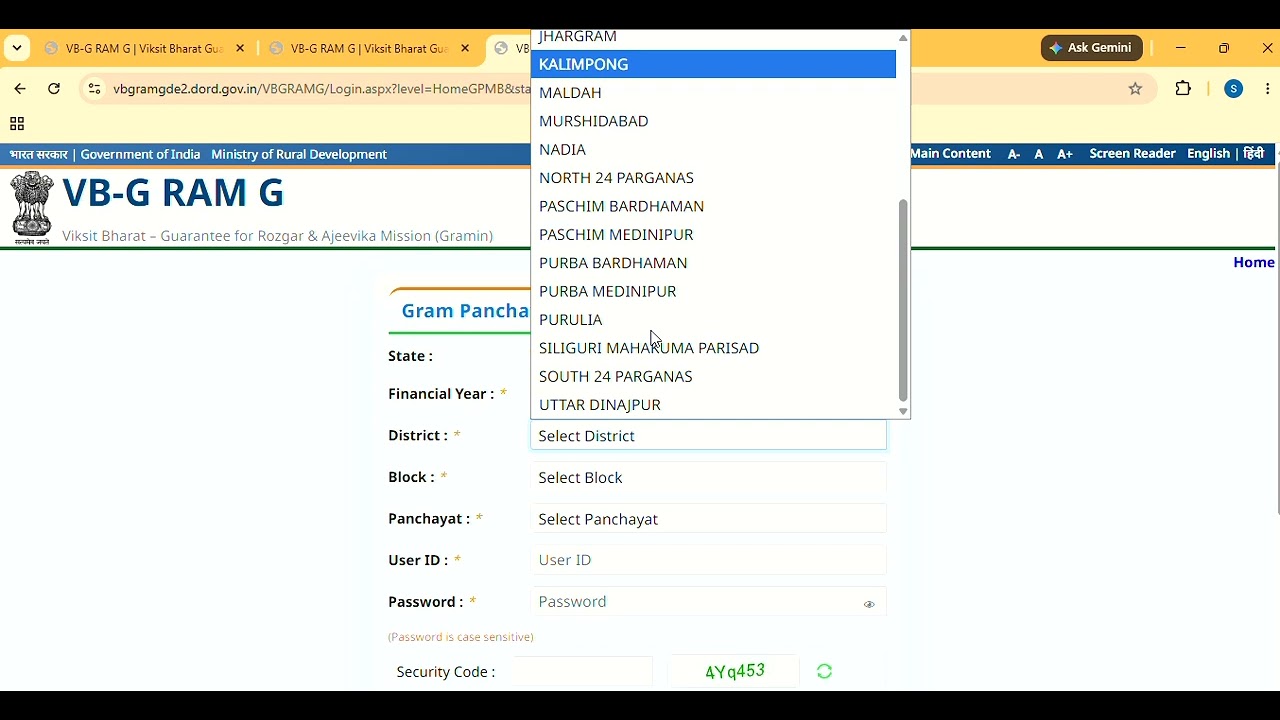
Task: Select UTTAR DINAJPUR district
Action: pos(713,405)
